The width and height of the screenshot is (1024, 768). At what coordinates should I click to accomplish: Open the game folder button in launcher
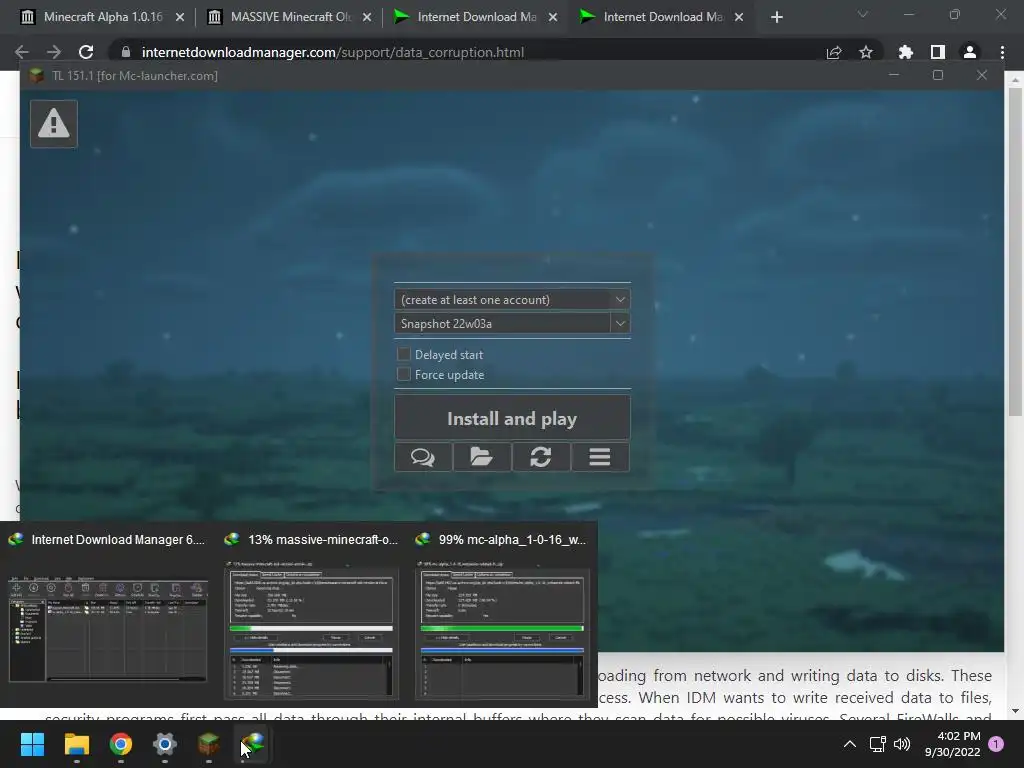click(481, 456)
